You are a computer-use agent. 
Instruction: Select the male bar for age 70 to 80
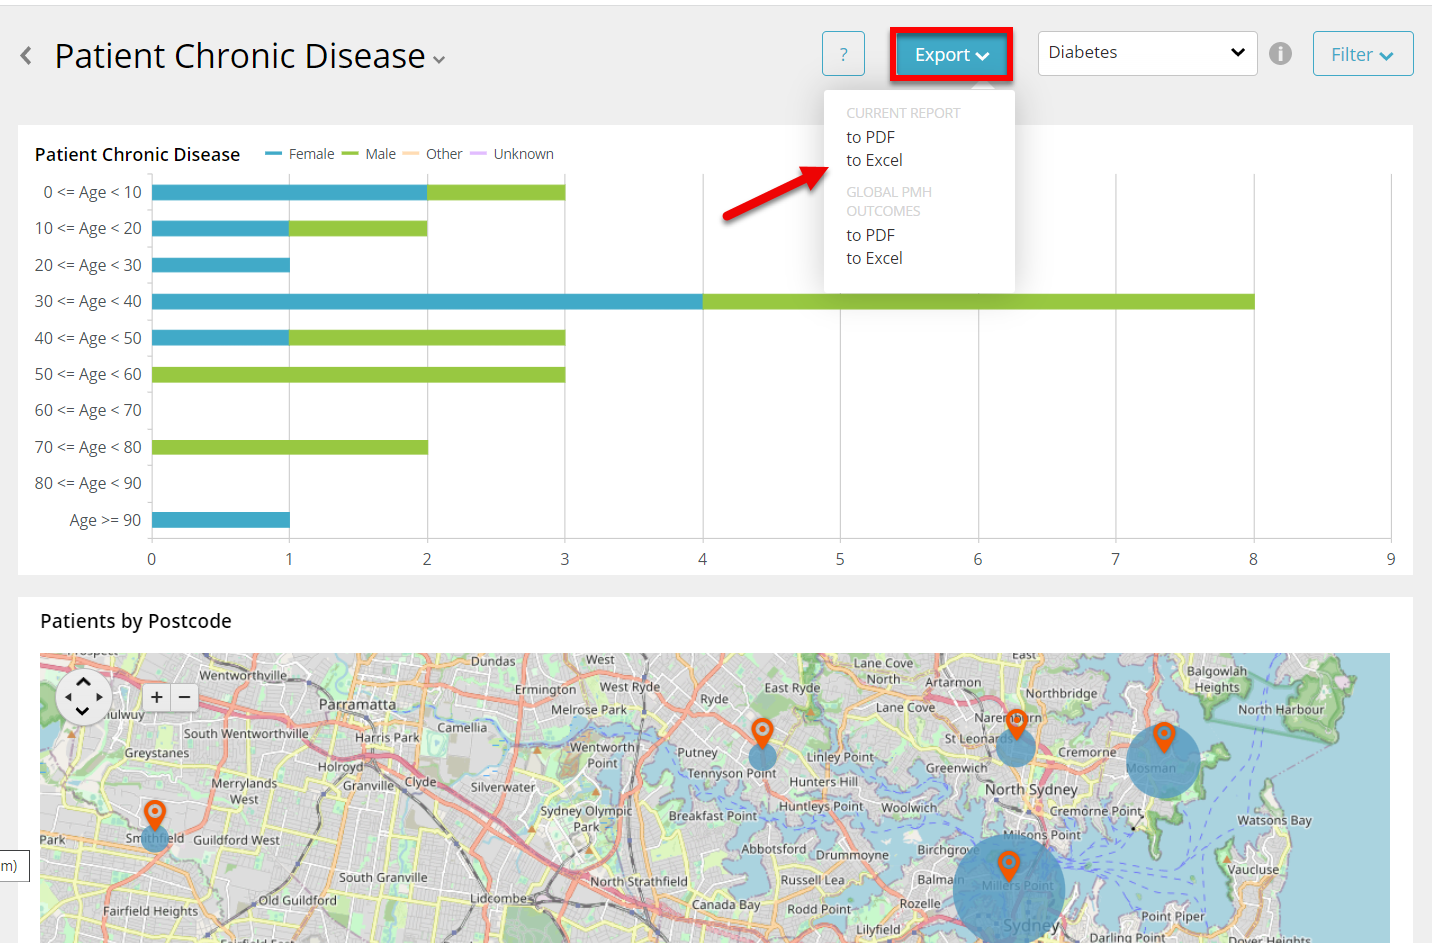click(289, 447)
